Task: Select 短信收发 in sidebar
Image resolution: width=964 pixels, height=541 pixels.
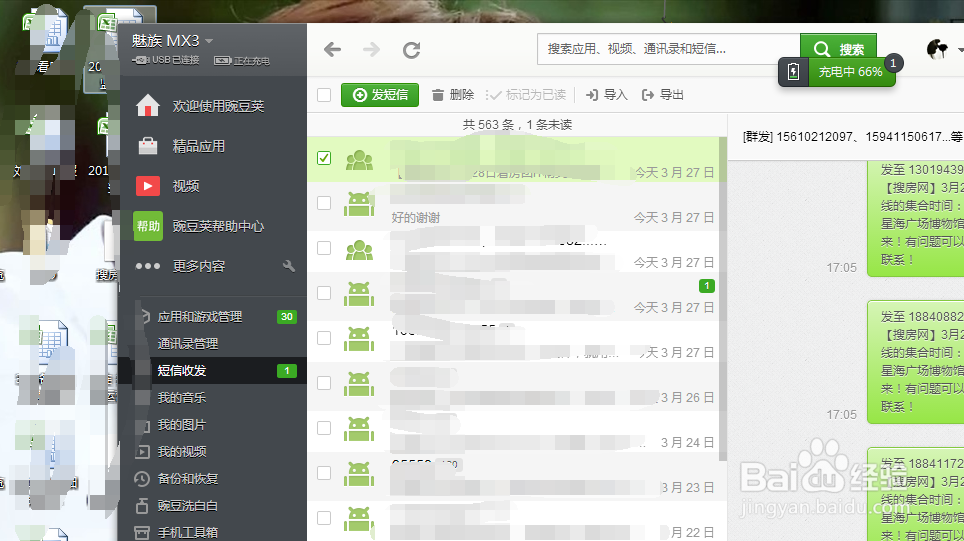Action: coord(213,371)
